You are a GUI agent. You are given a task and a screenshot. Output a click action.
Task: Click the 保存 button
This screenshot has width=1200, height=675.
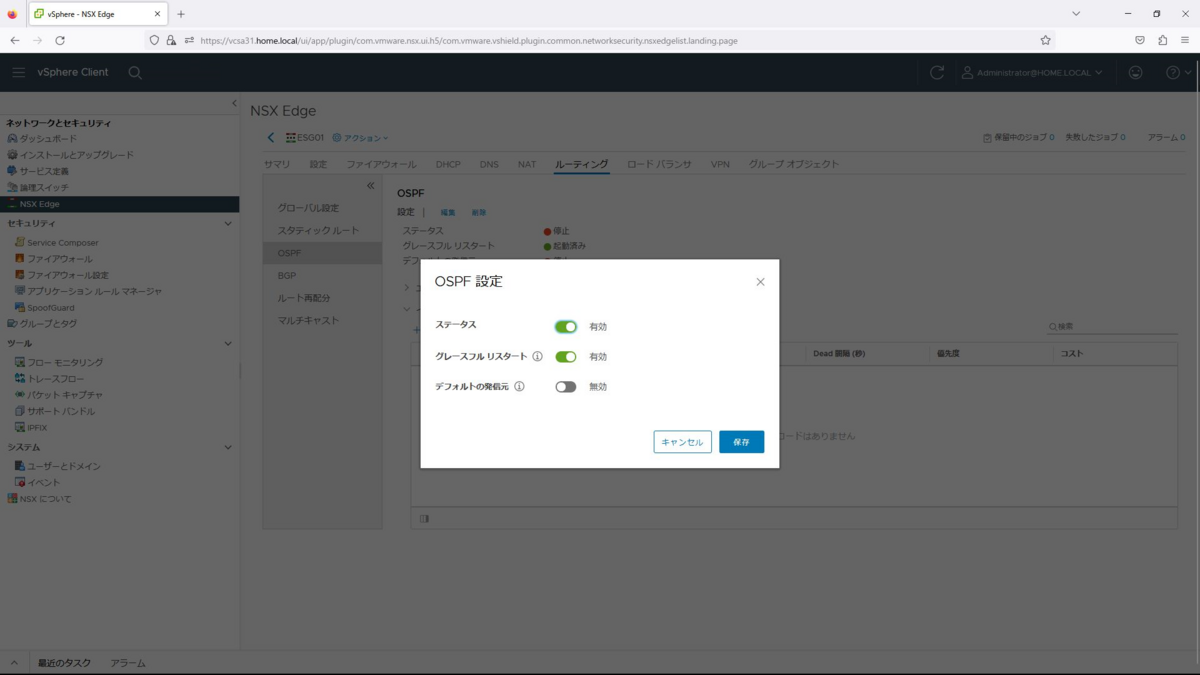point(741,442)
